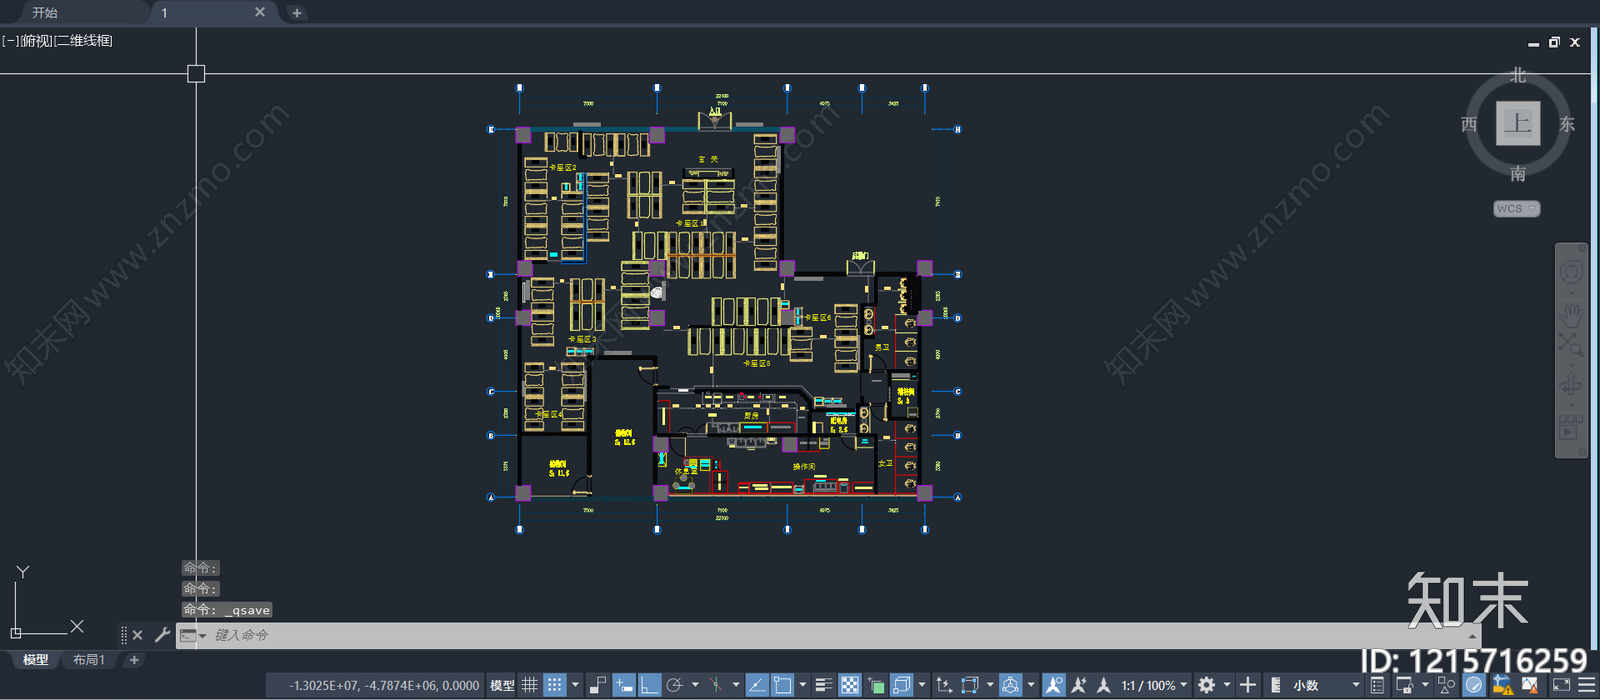1600x700 pixels.
Task: Click the selection cycling icon
Action: click(876, 685)
